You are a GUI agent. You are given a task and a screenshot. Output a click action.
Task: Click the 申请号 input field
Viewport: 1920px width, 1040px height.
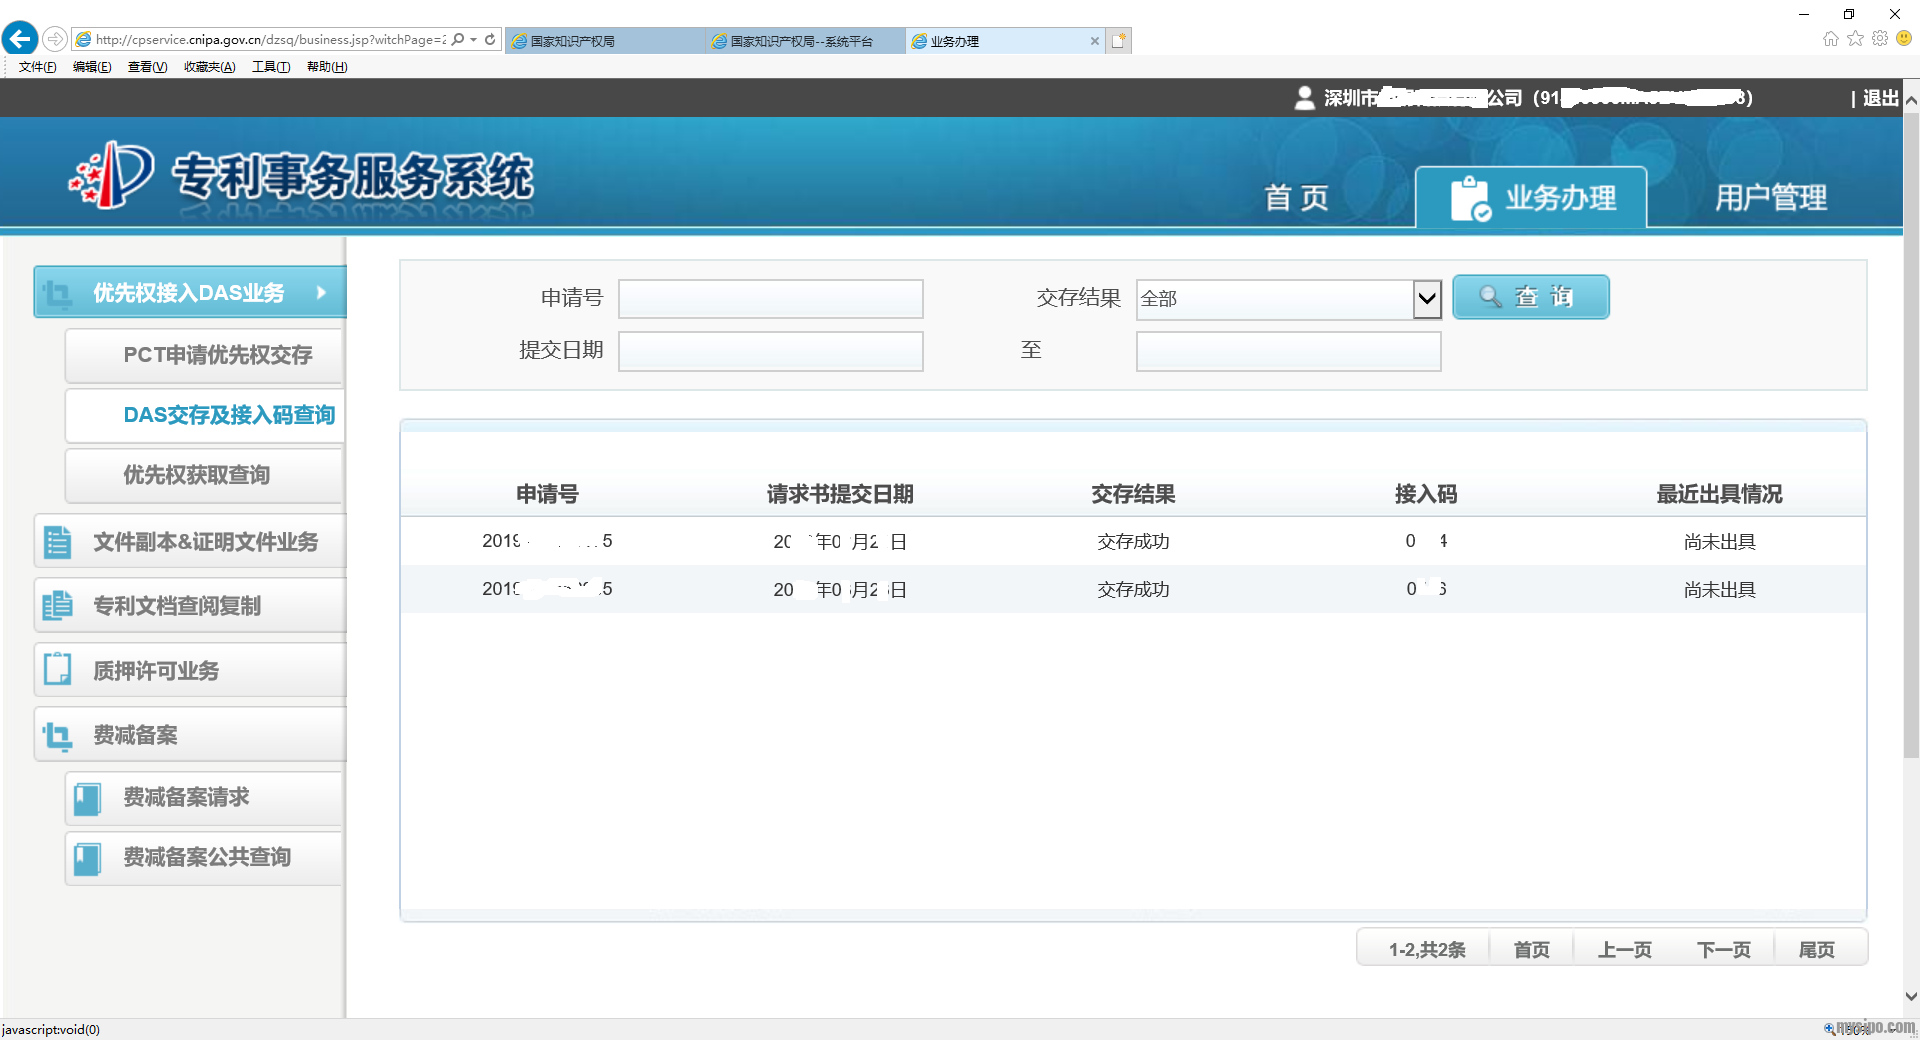[770, 299]
